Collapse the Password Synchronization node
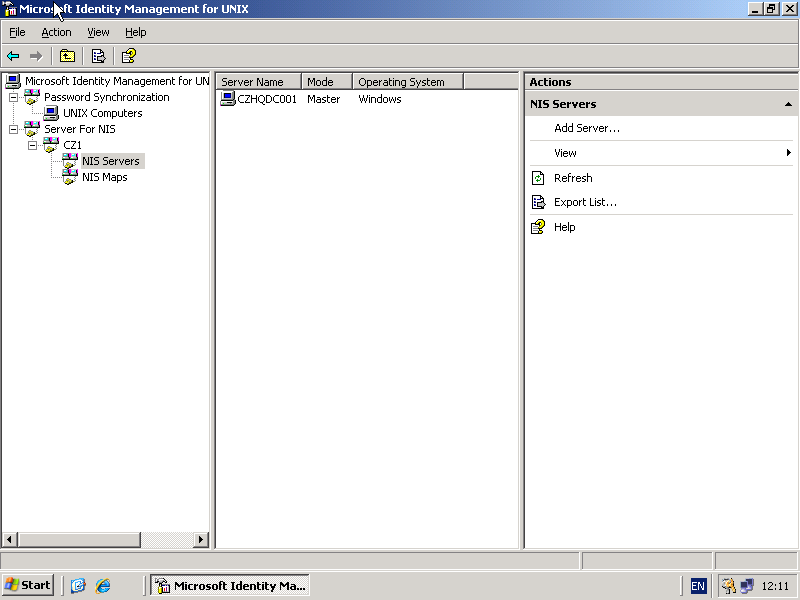 [13, 97]
